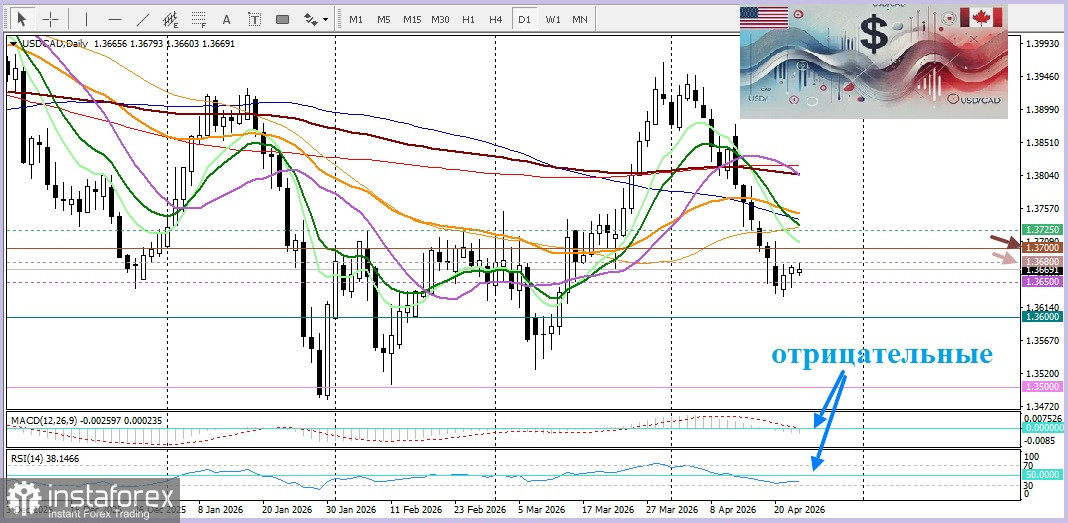1068x523 pixels.
Task: Select the Text Label tool
Action: pos(255,19)
